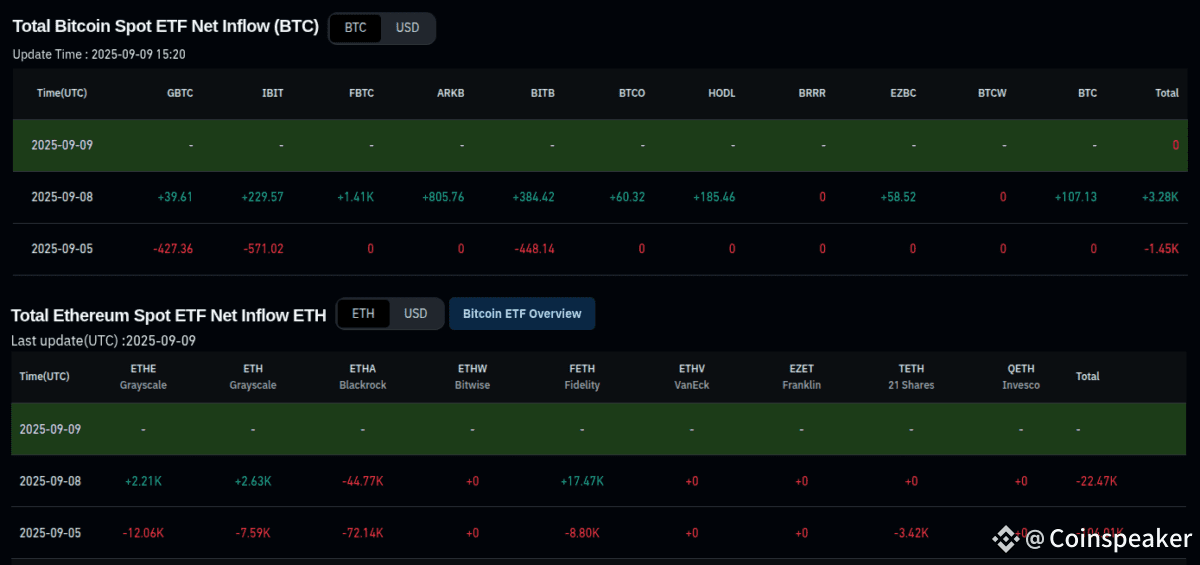This screenshot has width=1200, height=565.
Task: Click the QETH Invesco column header
Action: [x=1021, y=376]
